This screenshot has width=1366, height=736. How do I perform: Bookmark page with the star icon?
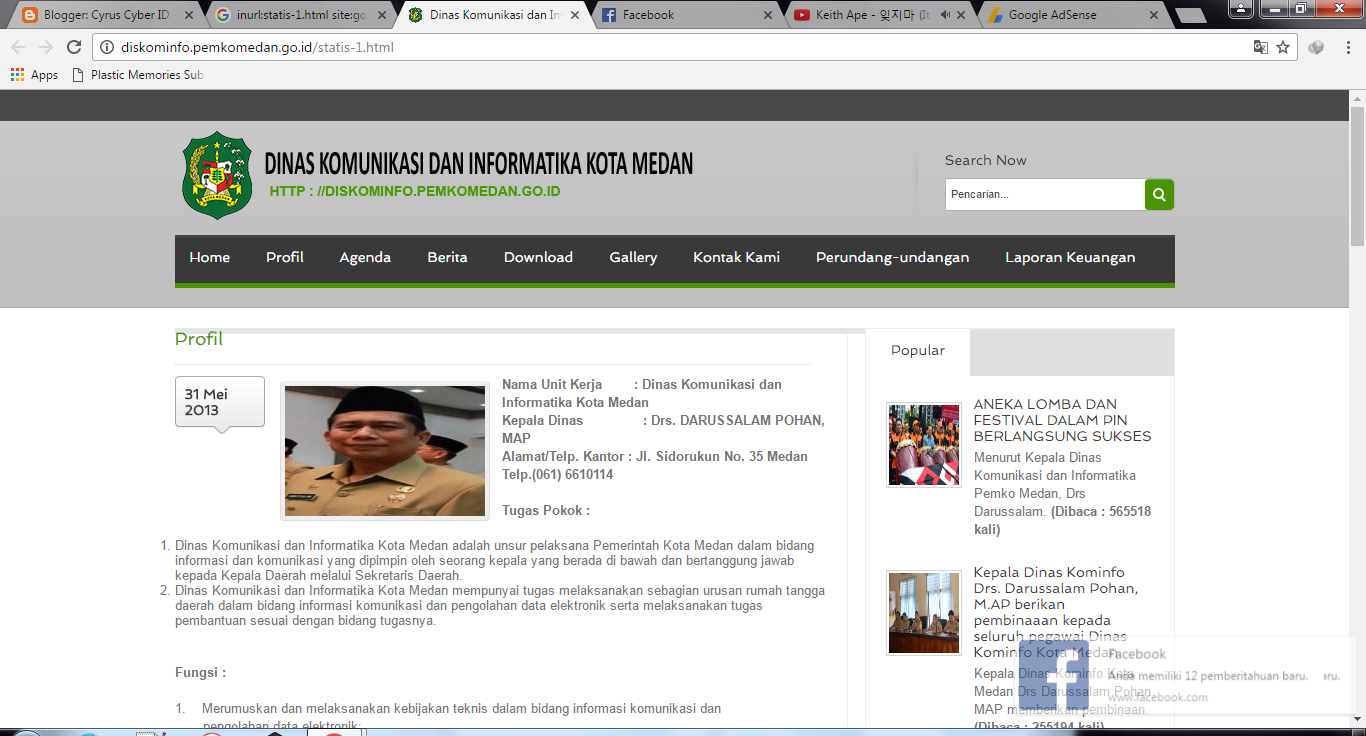(x=1283, y=47)
